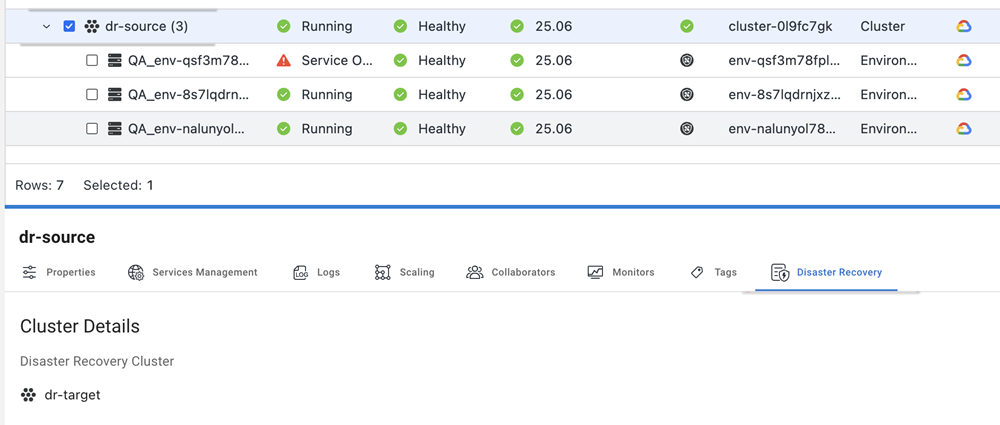The height and width of the screenshot is (425, 1000).
Task: Open the Properties tab
Action: coord(59,272)
